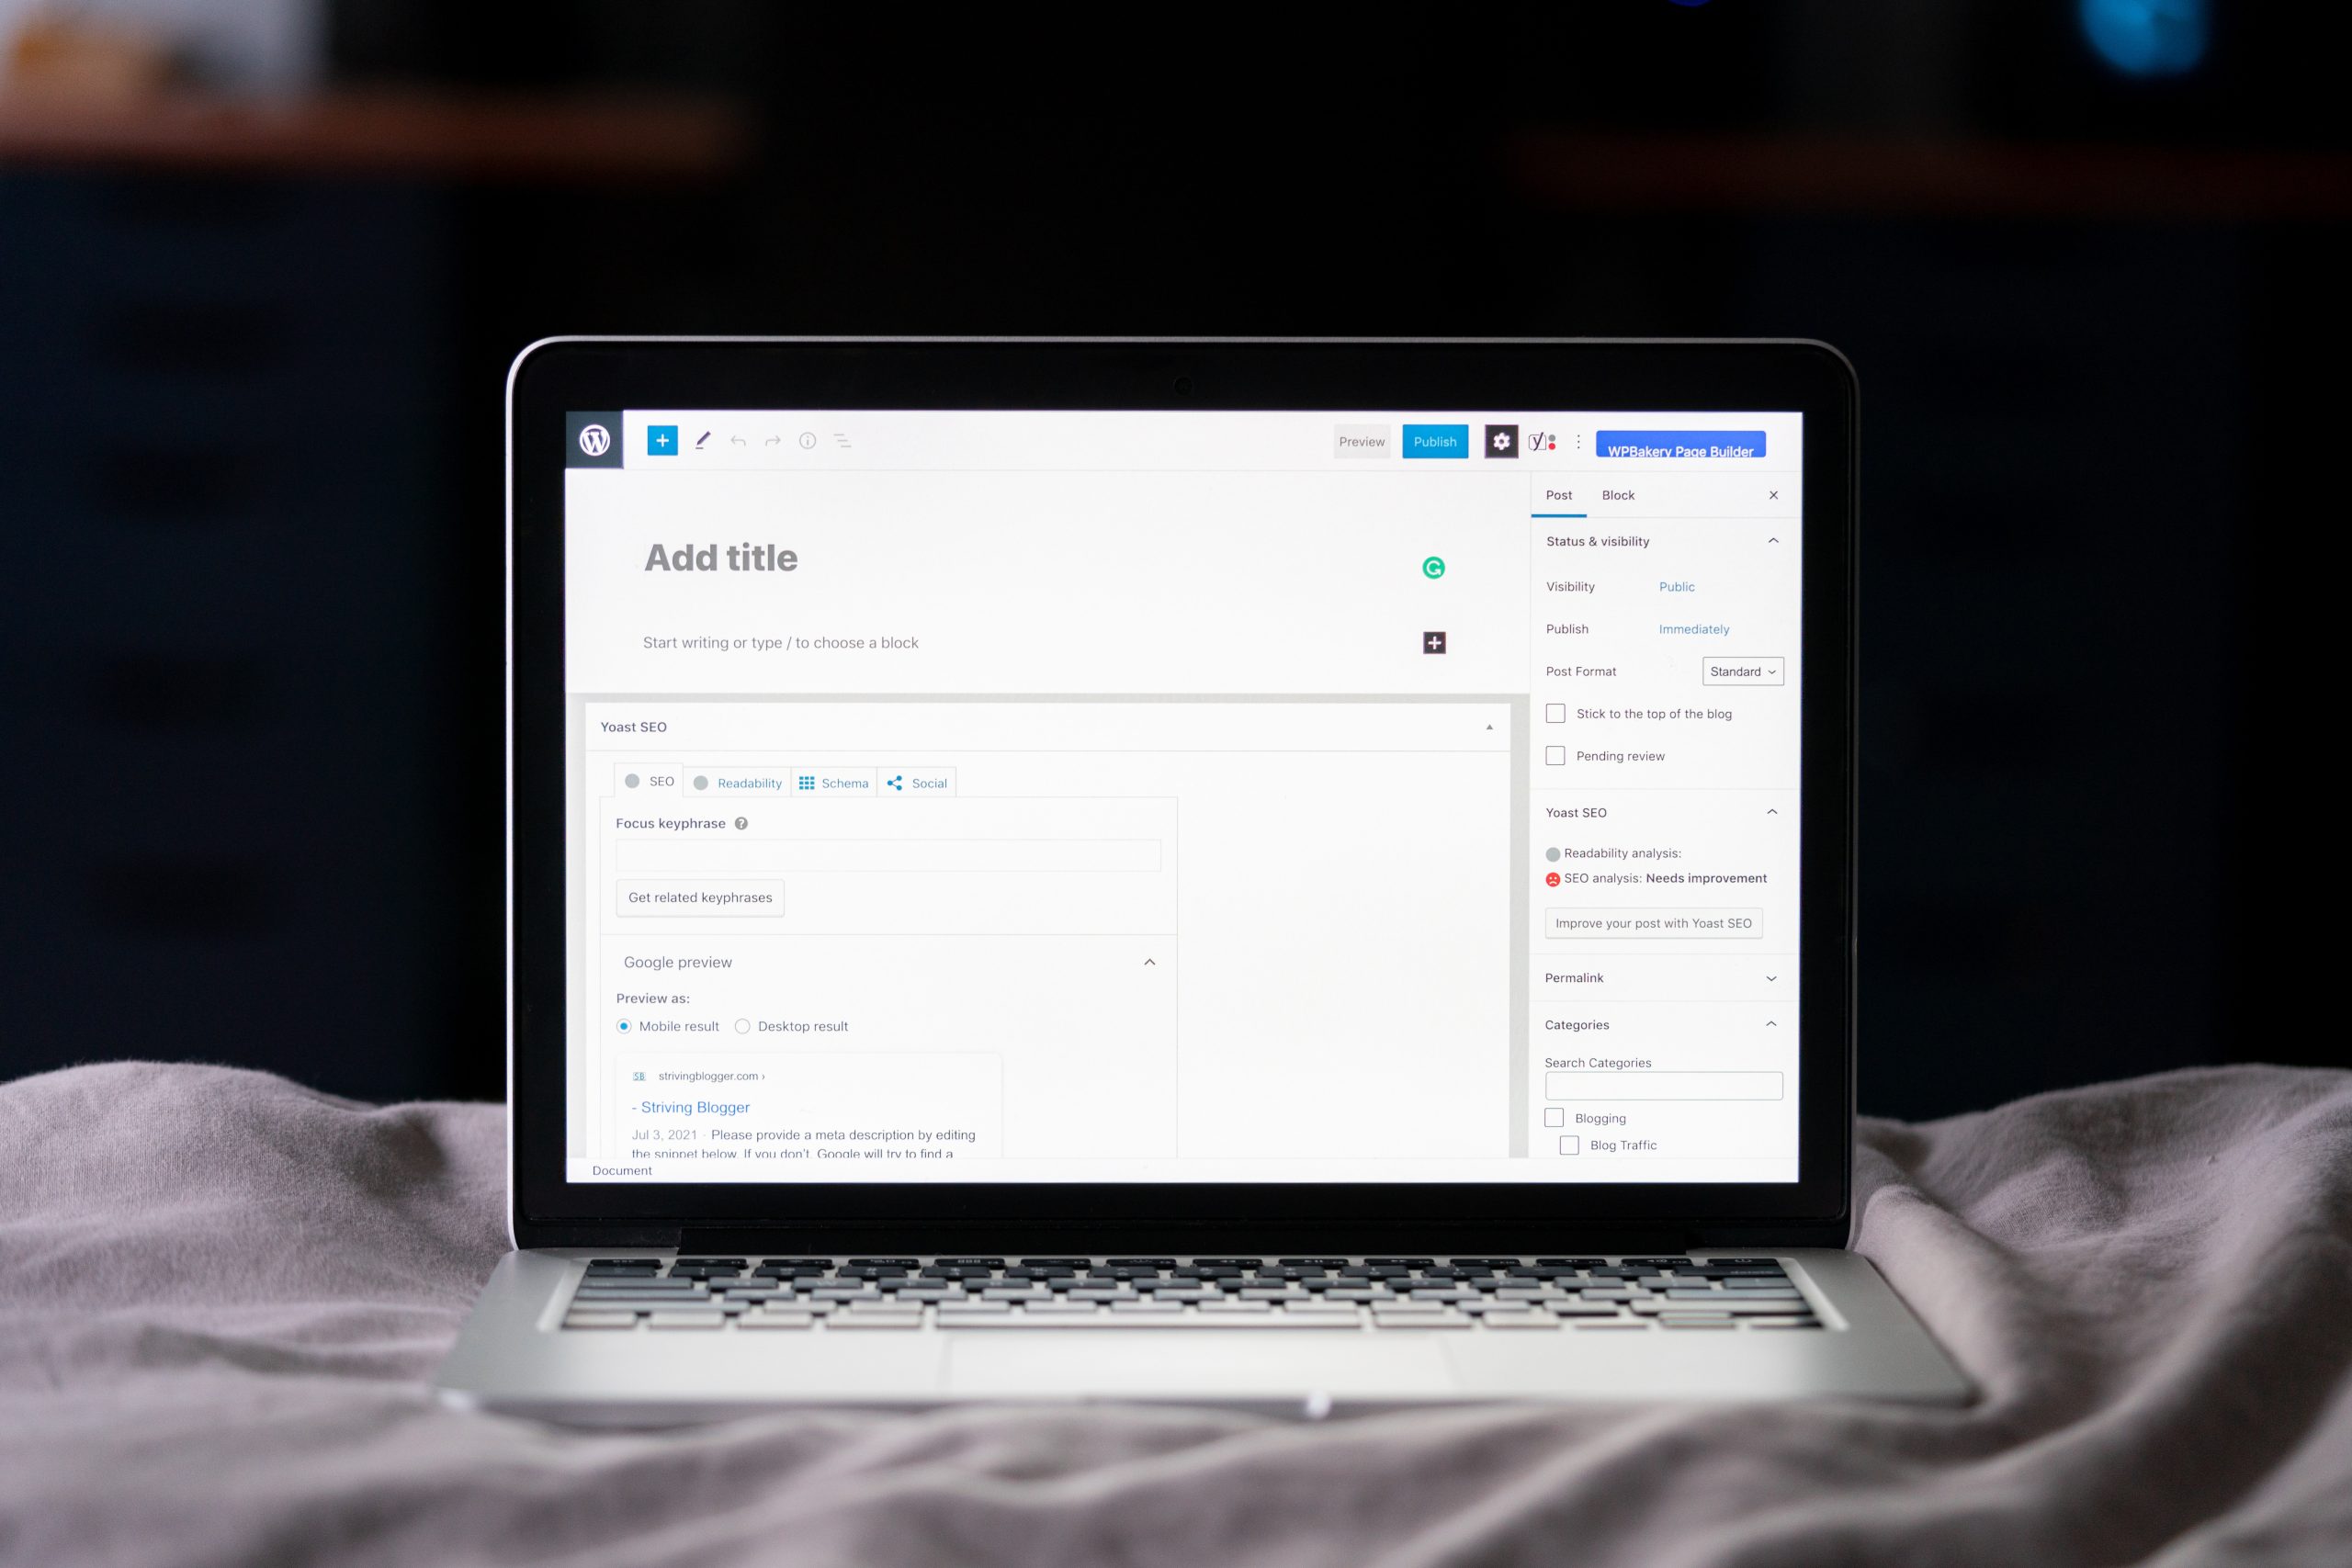Image resolution: width=2352 pixels, height=1568 pixels.
Task: Click the Schema tab in Yoast SEO
Action: coord(840,783)
